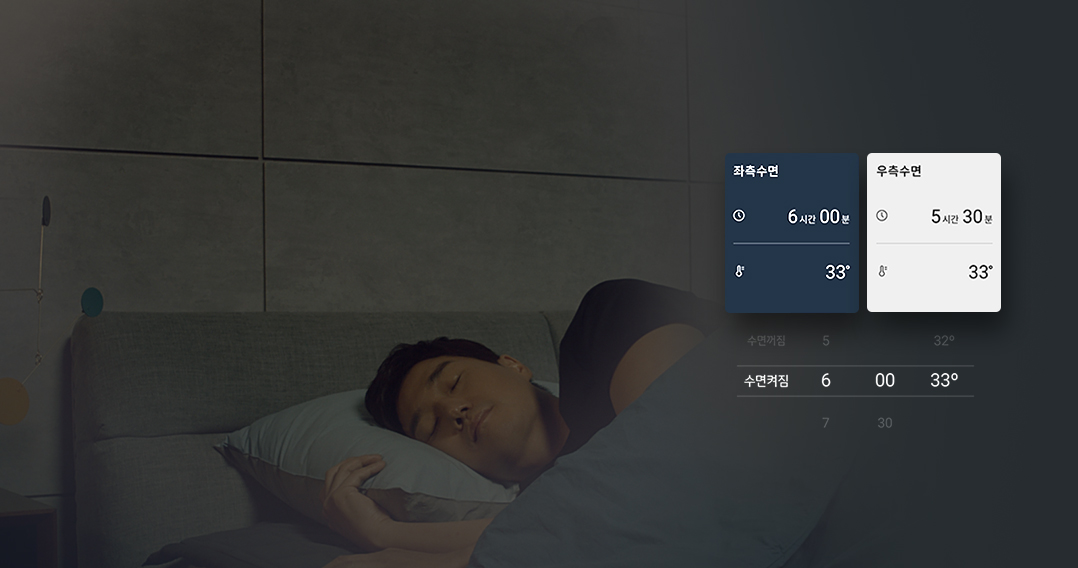
Task: Open the 5시간 30분 duration in right card
Action: (x=961, y=217)
